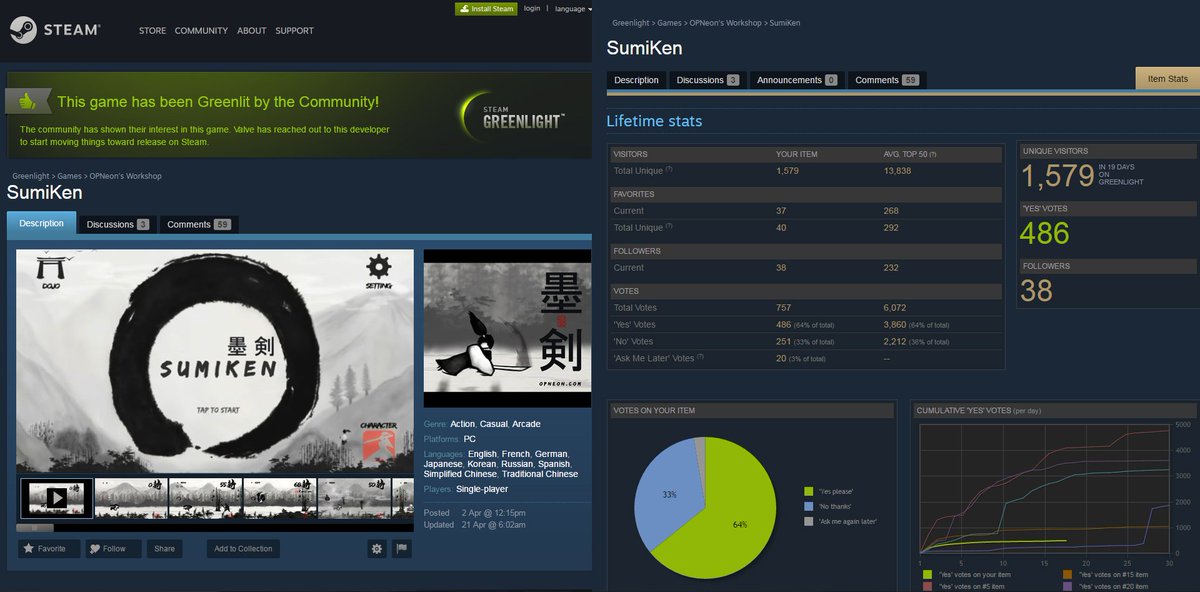This screenshot has width=1200, height=592.
Task: Click Add to Collection button
Action: point(243,548)
